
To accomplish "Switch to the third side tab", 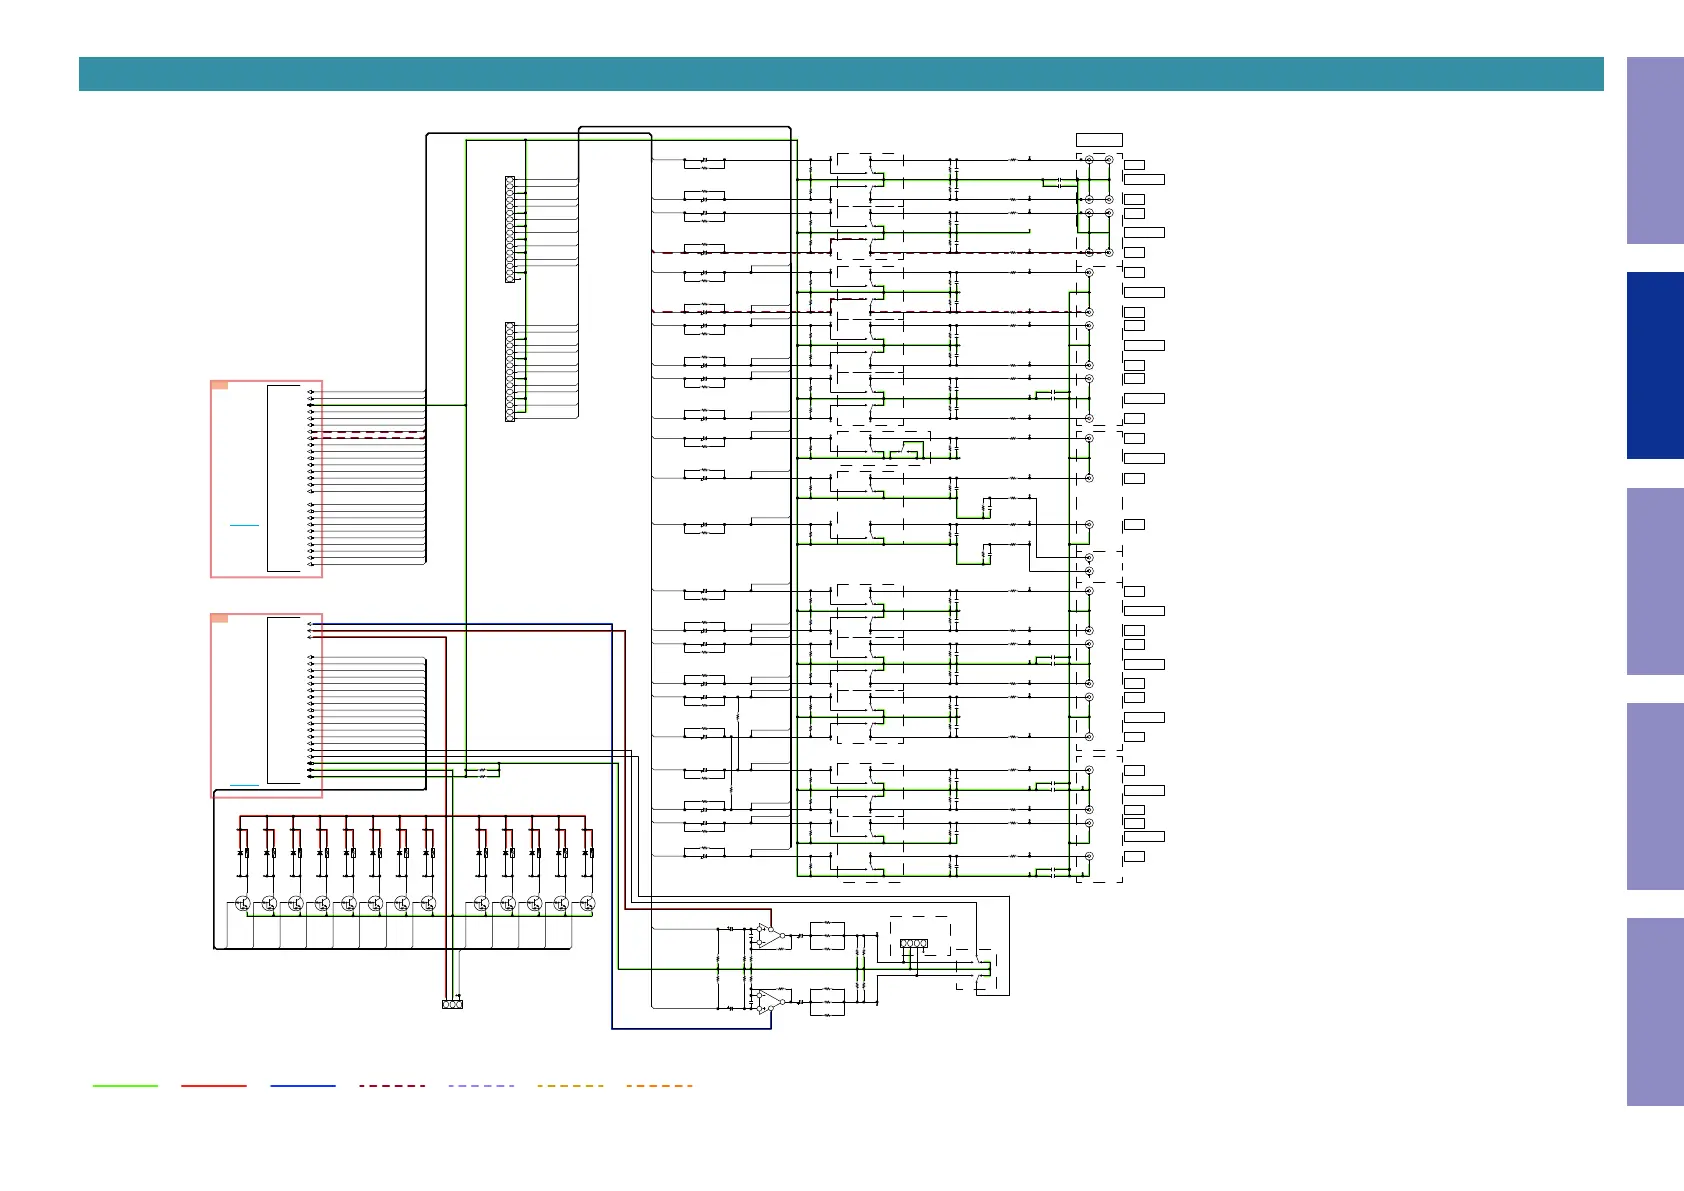I will (1655, 581).
